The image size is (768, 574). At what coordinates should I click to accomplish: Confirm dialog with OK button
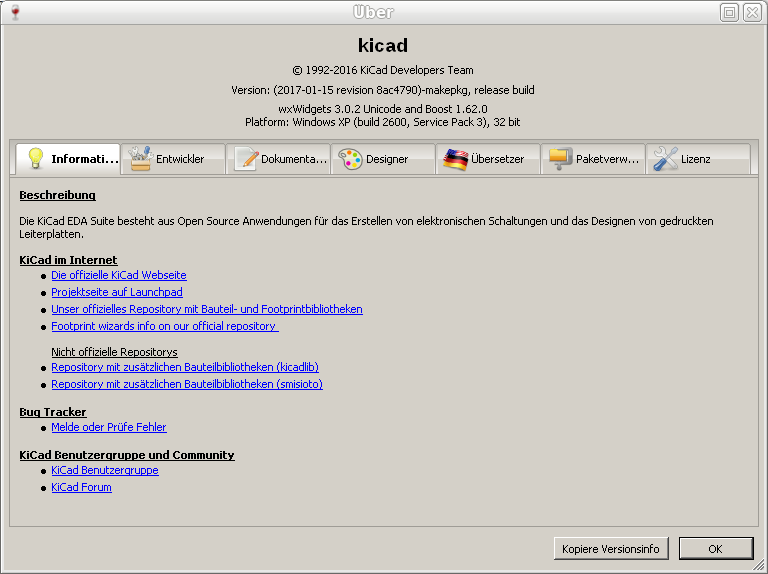(x=716, y=549)
